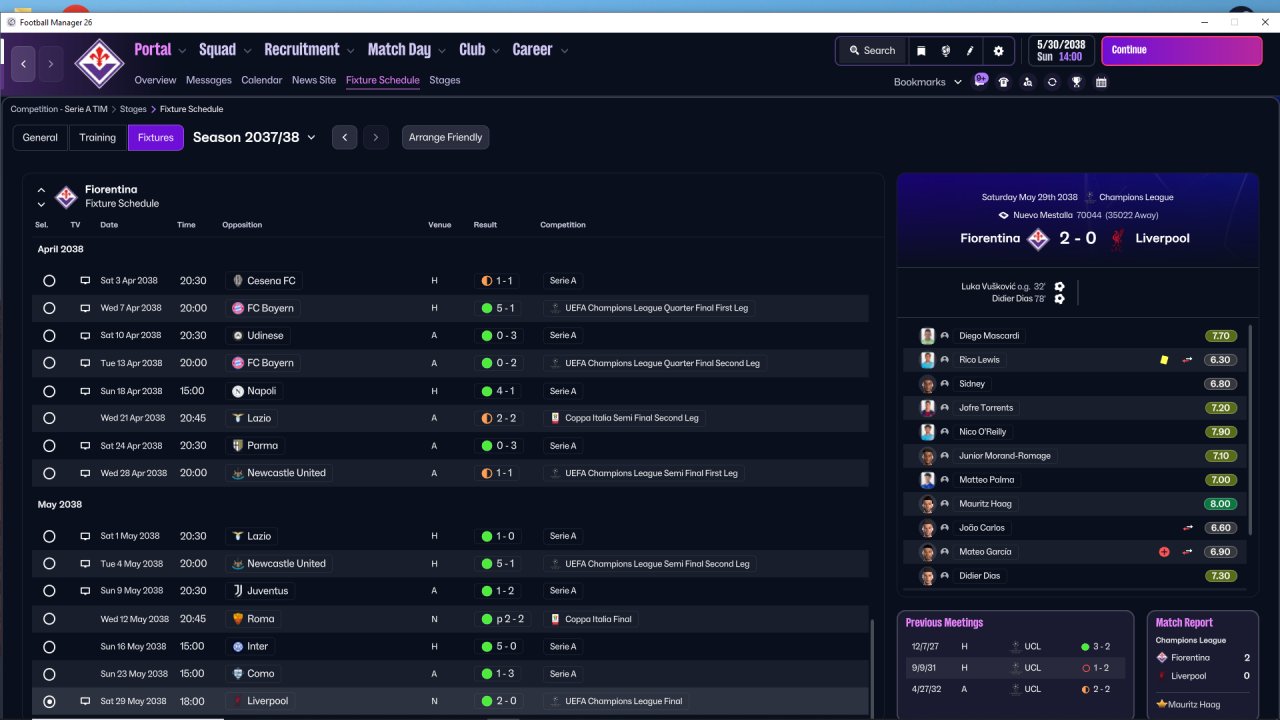Click the fixture list vertical scrollbar
Viewport: 1280px width, 720px height.
872,668
